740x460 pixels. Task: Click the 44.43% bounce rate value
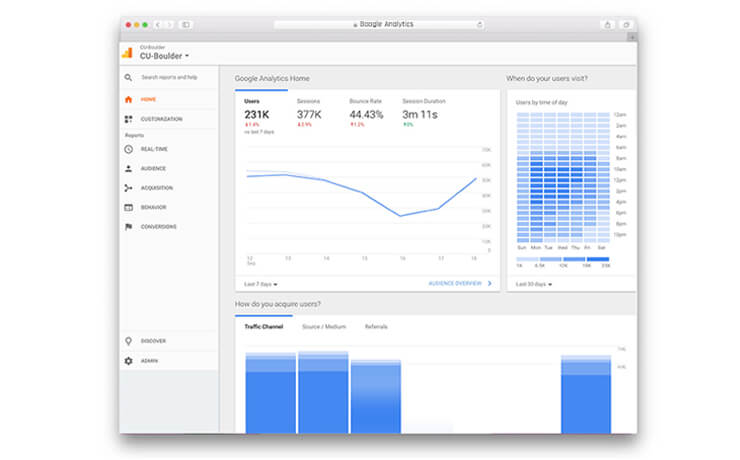[x=366, y=115]
